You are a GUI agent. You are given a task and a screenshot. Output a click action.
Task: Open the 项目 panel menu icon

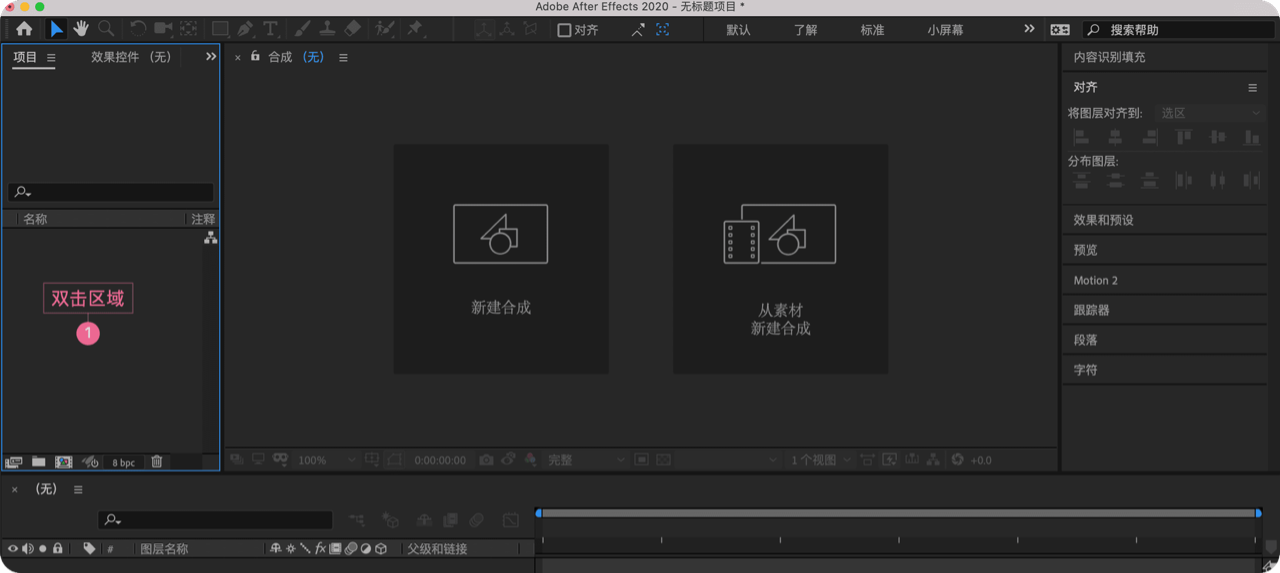click(51, 58)
